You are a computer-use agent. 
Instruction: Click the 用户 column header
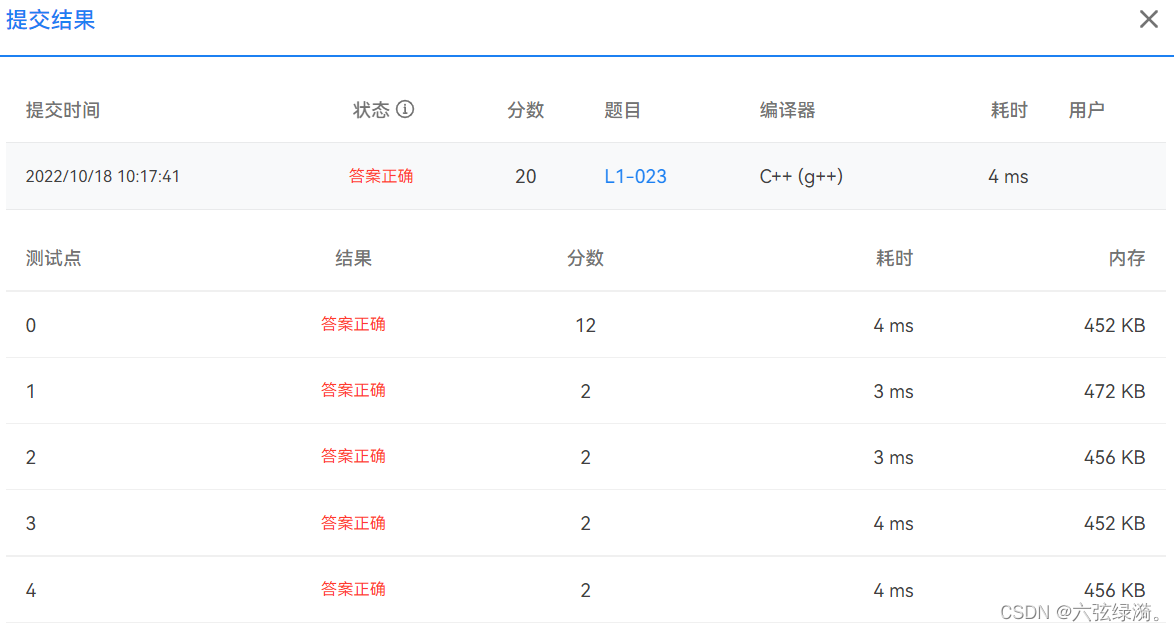(x=1087, y=110)
